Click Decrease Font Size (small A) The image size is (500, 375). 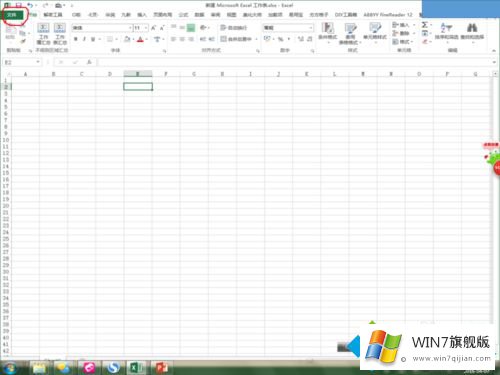click(162, 28)
